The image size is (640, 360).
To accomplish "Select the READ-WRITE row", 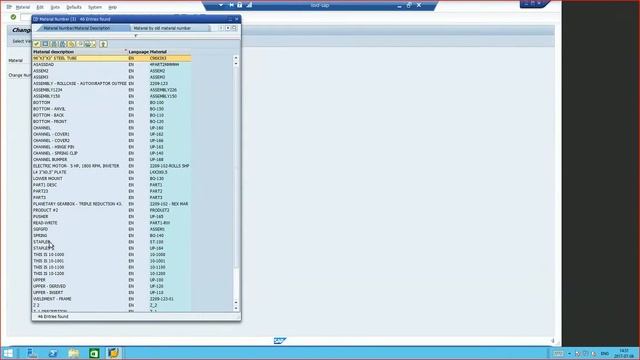I will click(x=112, y=223).
